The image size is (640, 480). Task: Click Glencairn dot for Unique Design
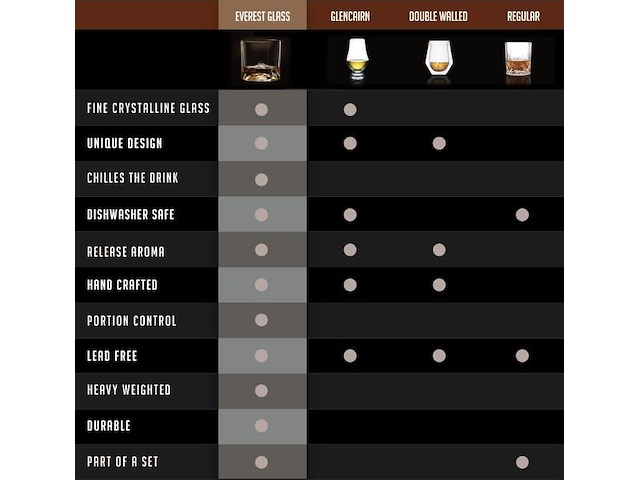click(350, 143)
